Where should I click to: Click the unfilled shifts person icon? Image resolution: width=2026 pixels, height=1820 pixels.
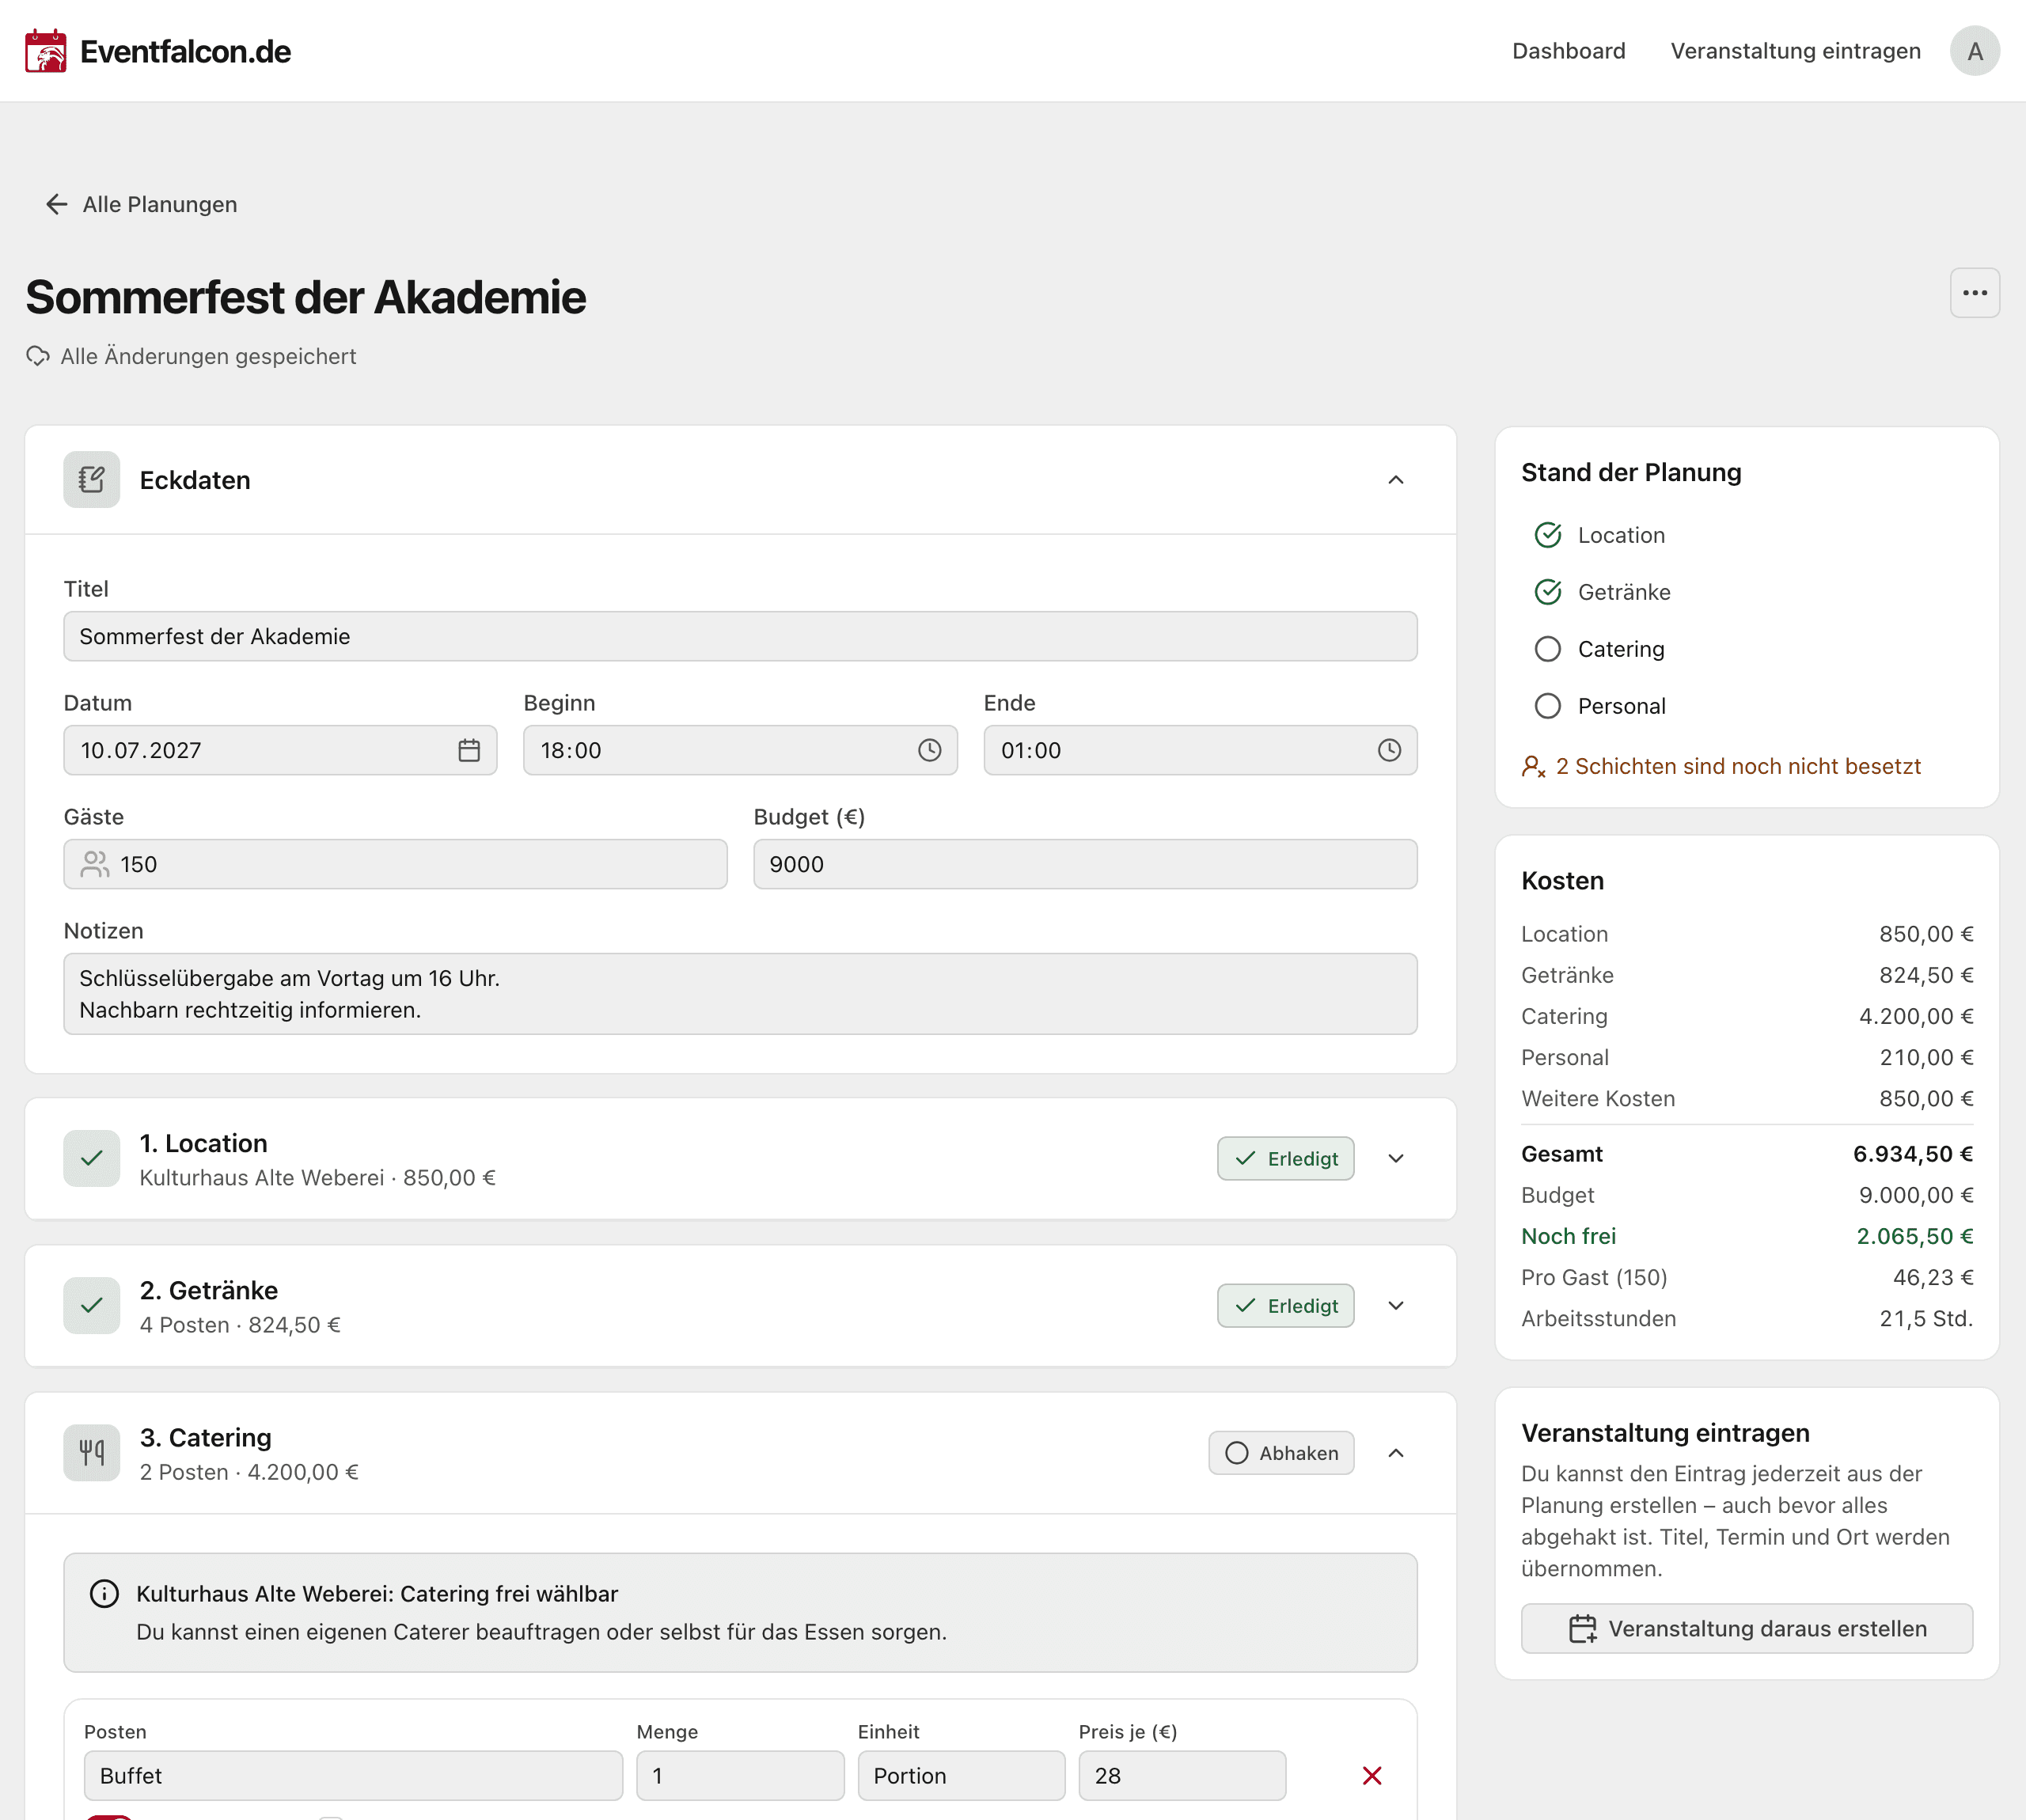[1533, 766]
